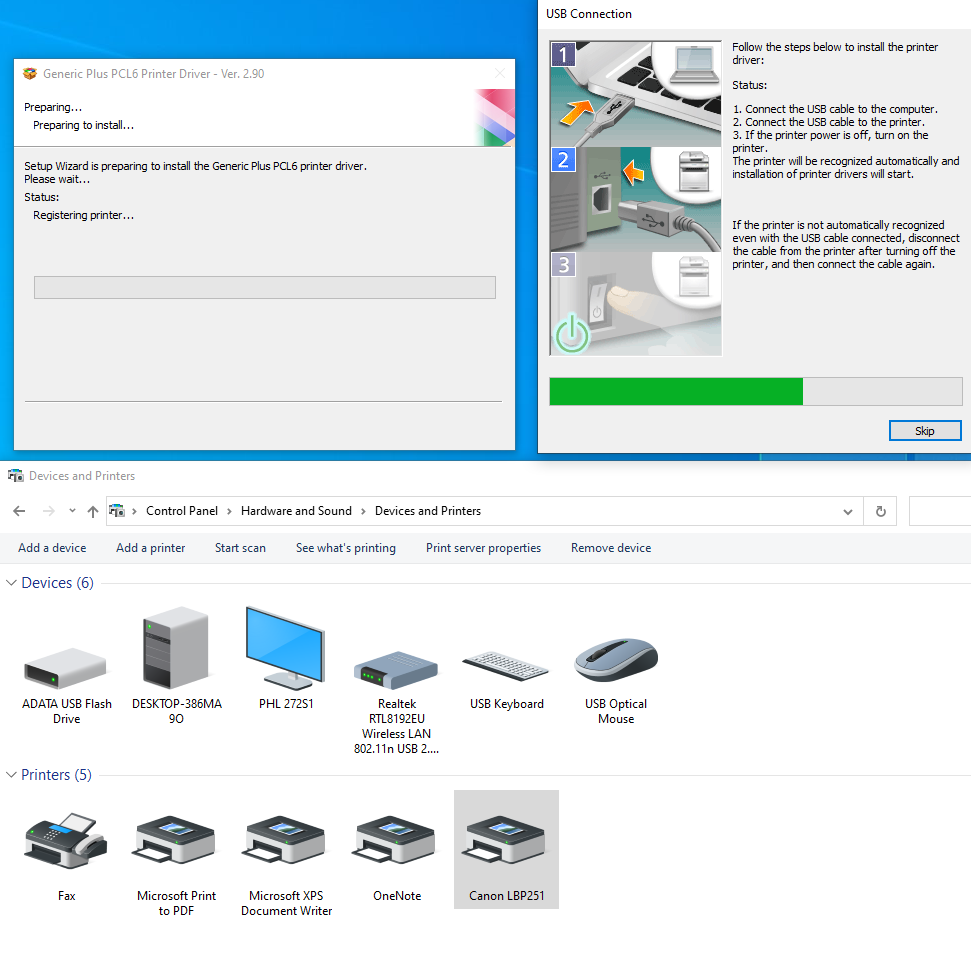Refresh the Devices and Printers view

(880, 511)
